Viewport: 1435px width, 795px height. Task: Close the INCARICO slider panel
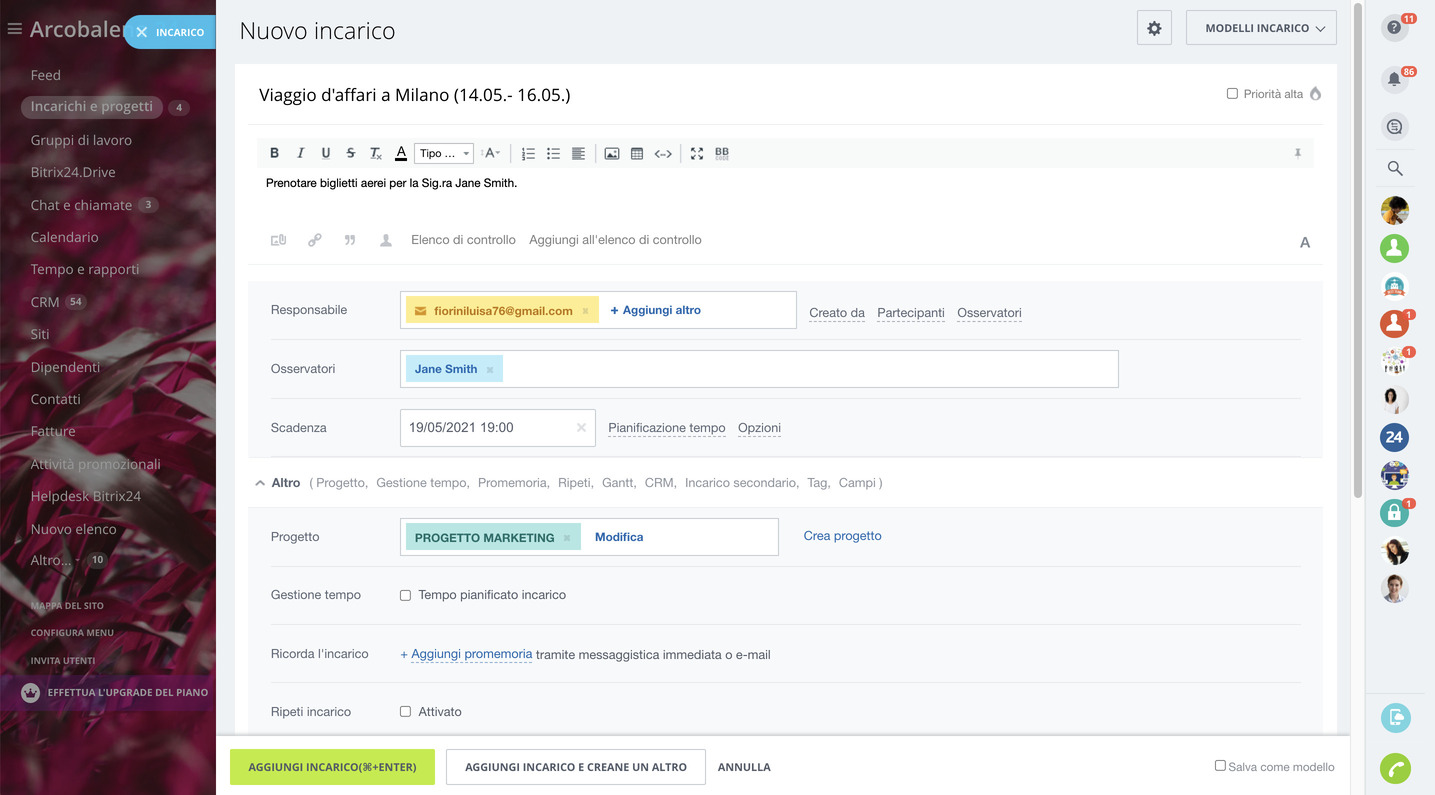coord(142,32)
